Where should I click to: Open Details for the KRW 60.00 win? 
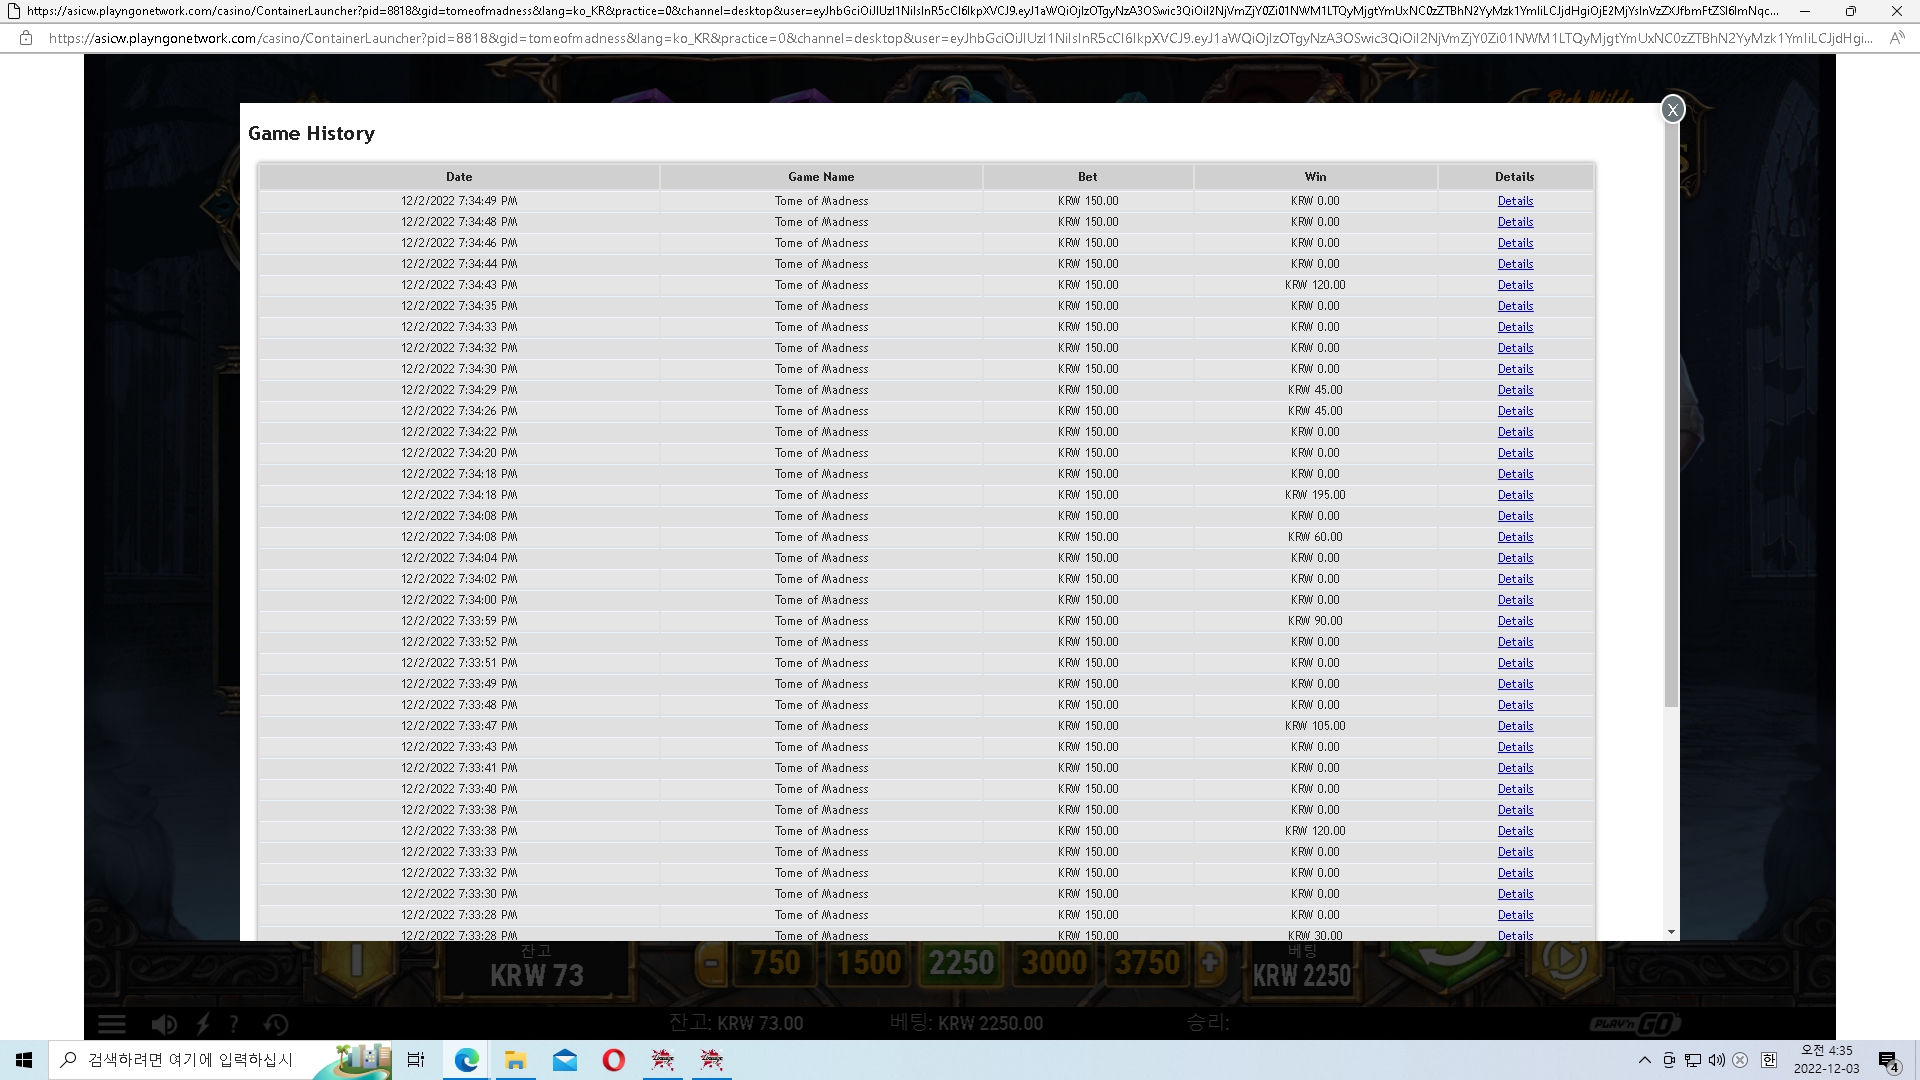pos(1515,537)
